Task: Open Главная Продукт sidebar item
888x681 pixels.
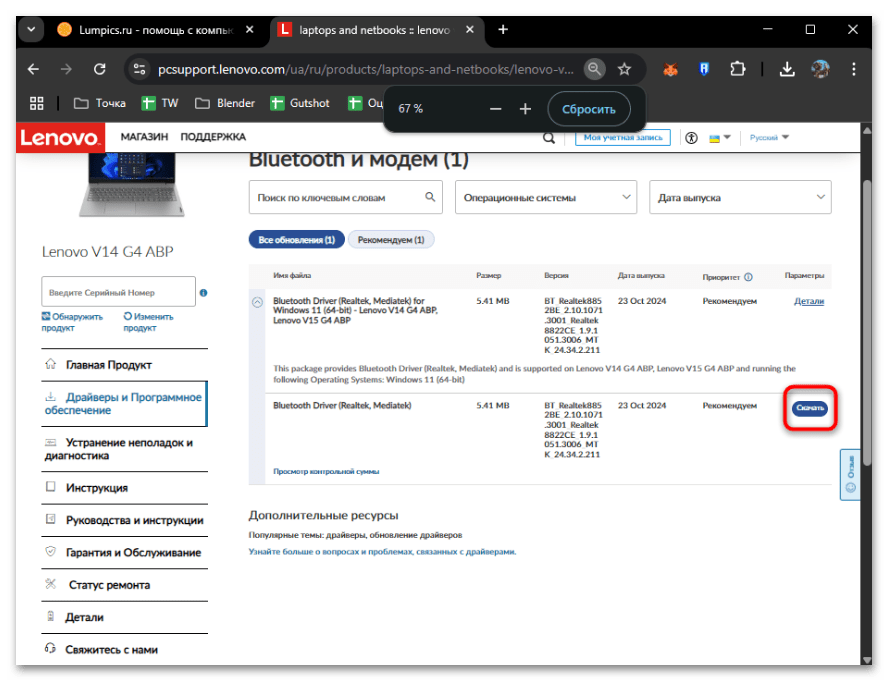Action: point(125,365)
